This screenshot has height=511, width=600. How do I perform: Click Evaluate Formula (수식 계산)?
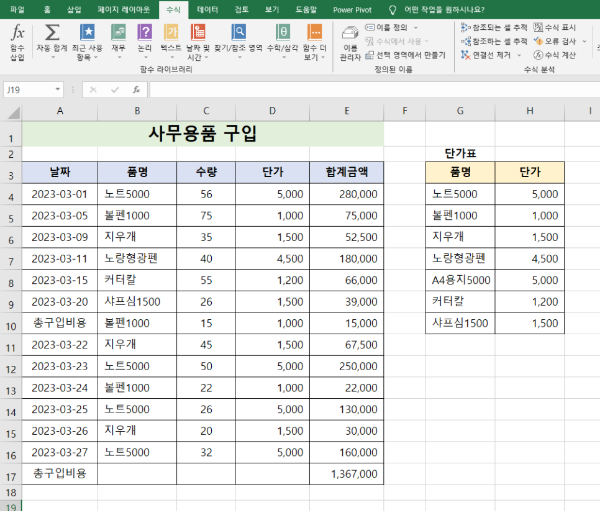555,55
